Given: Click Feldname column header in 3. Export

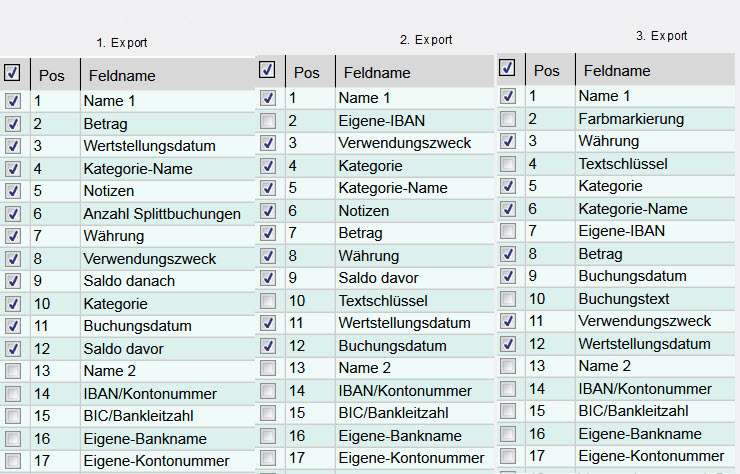Looking at the screenshot, I should (x=617, y=71).
